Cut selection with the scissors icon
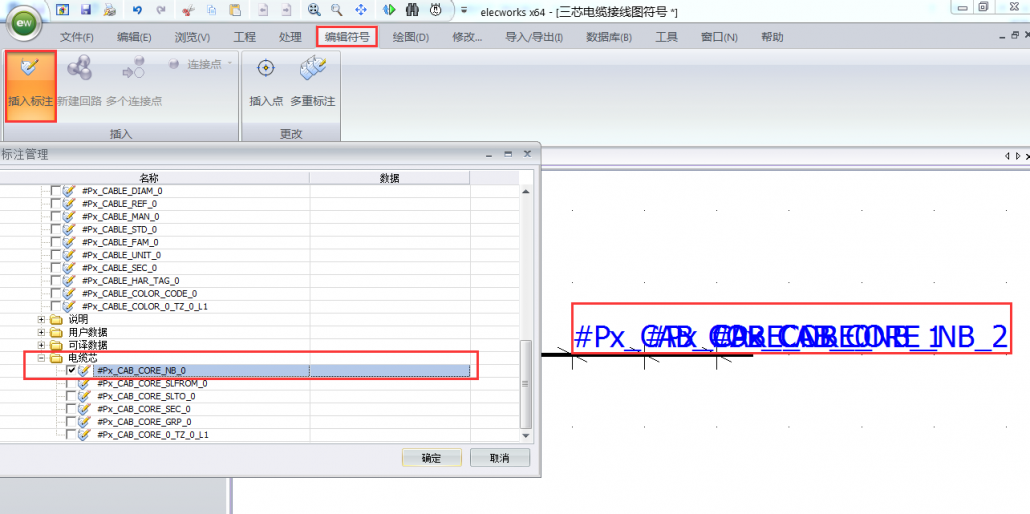 (188, 10)
